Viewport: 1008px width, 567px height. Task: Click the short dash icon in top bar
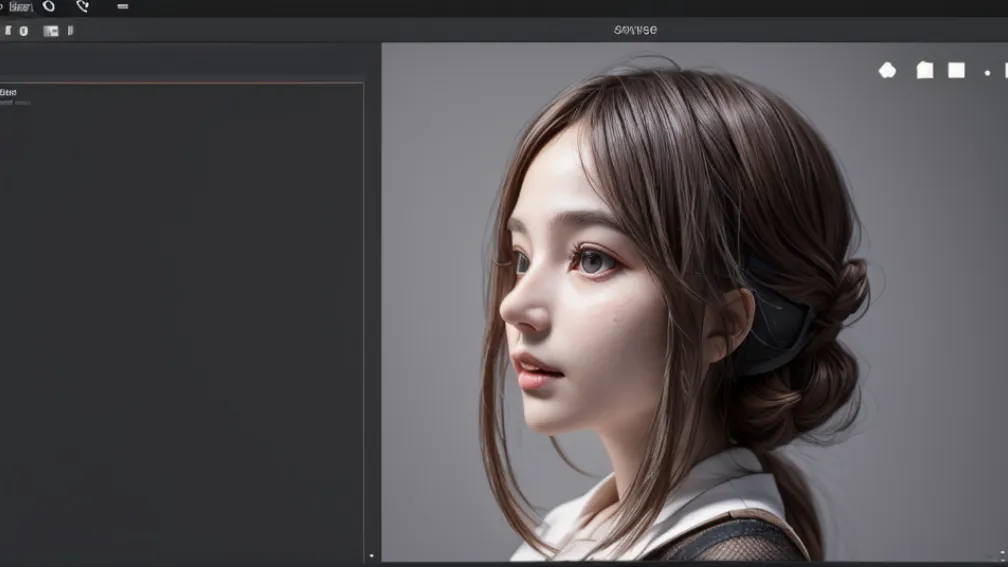[122, 6]
